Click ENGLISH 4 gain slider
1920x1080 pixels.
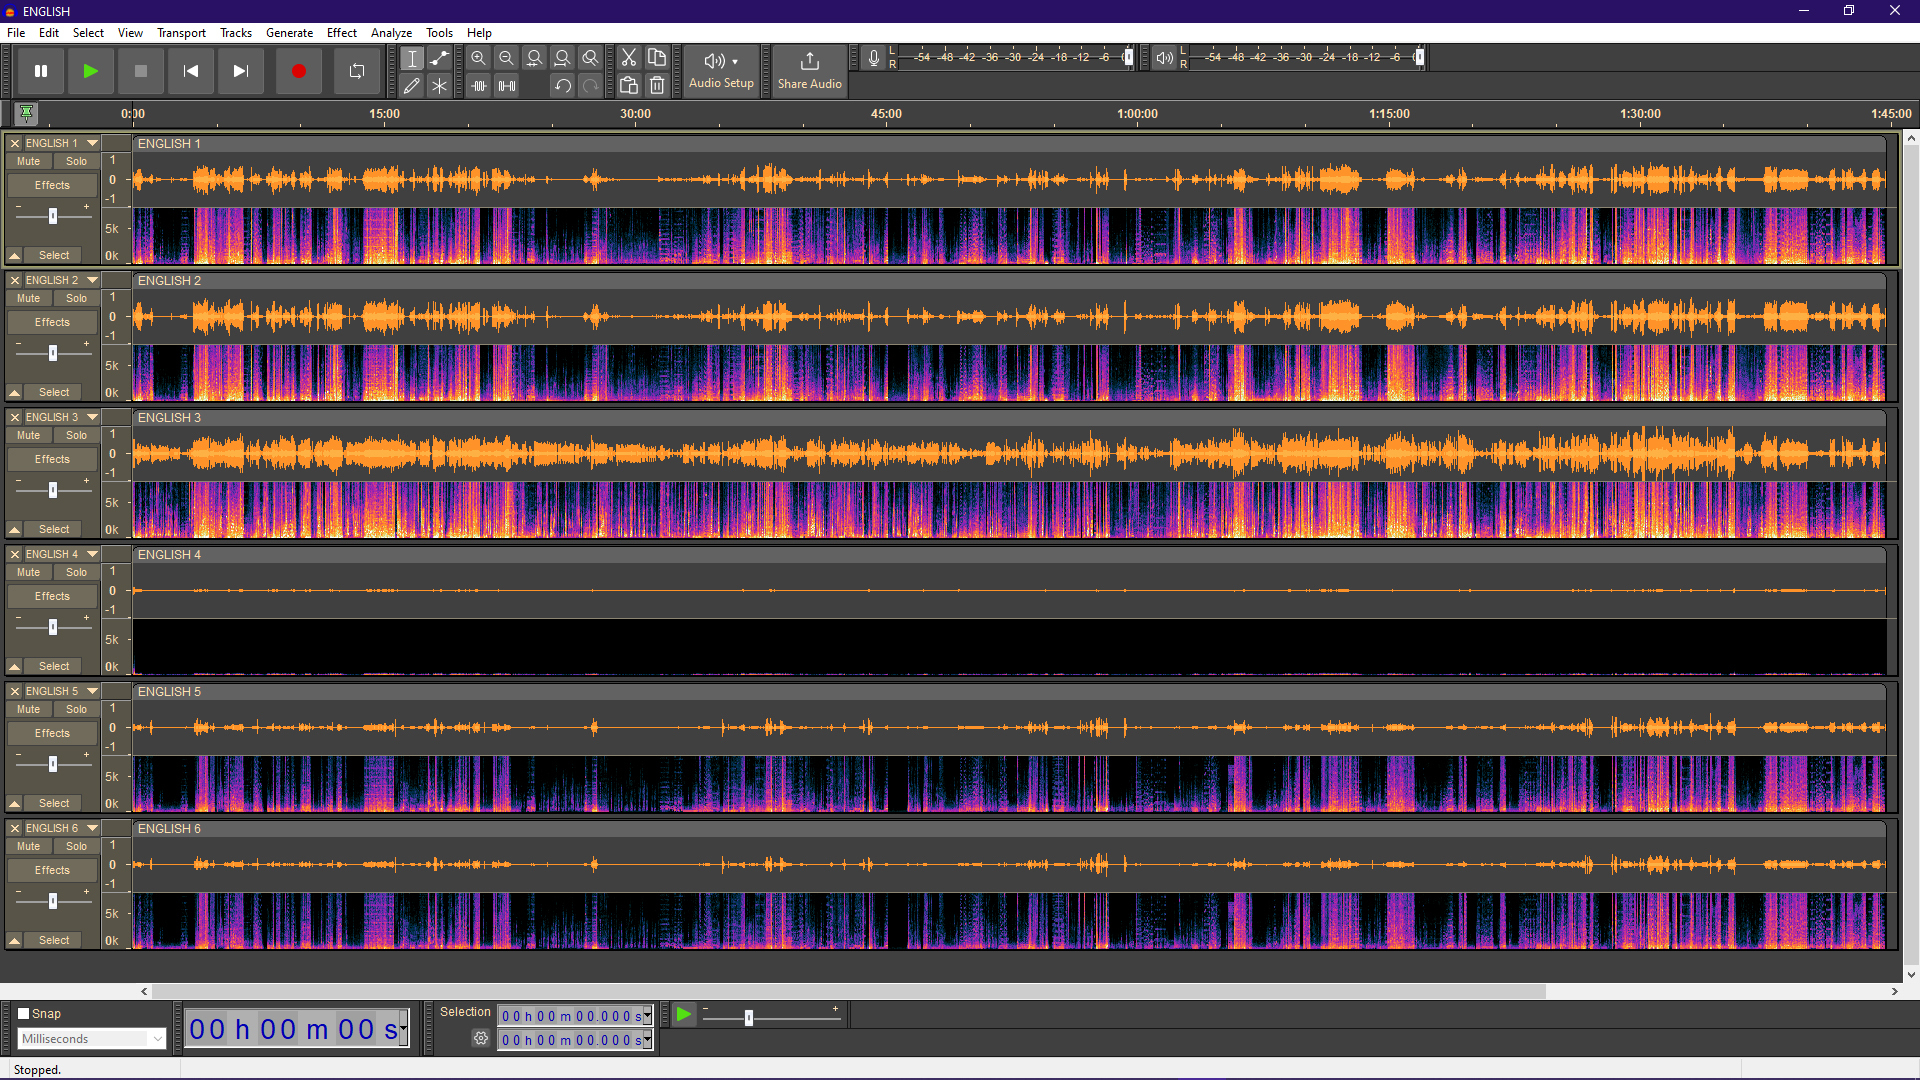point(53,626)
